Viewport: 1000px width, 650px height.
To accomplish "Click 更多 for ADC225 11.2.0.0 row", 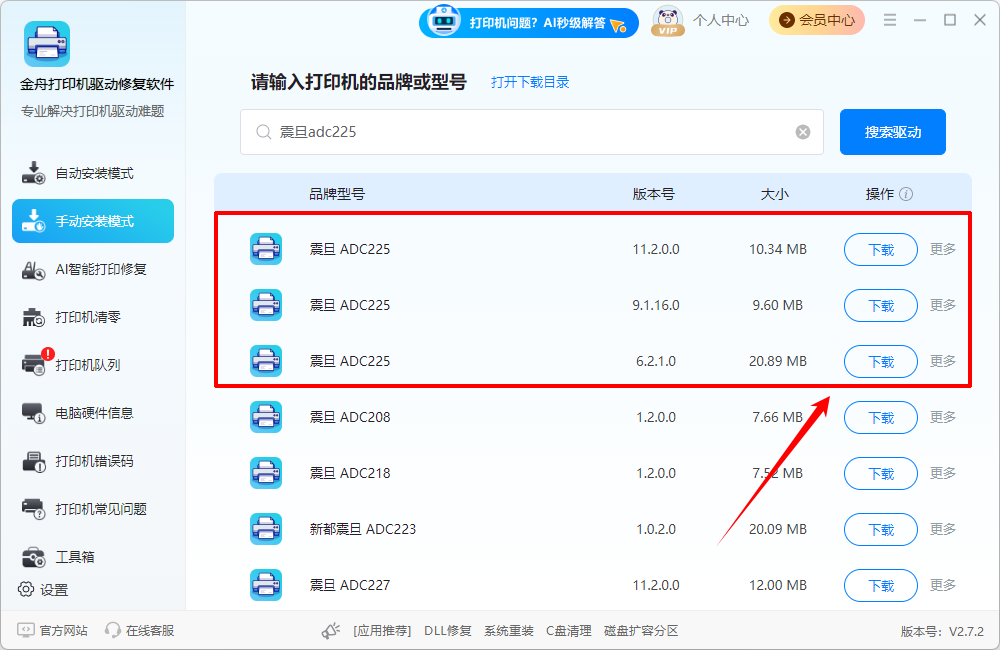I will [943, 249].
